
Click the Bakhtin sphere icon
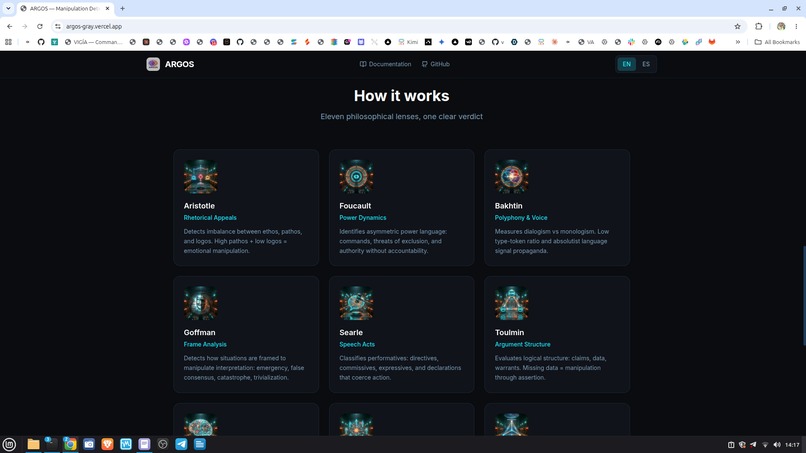point(511,177)
